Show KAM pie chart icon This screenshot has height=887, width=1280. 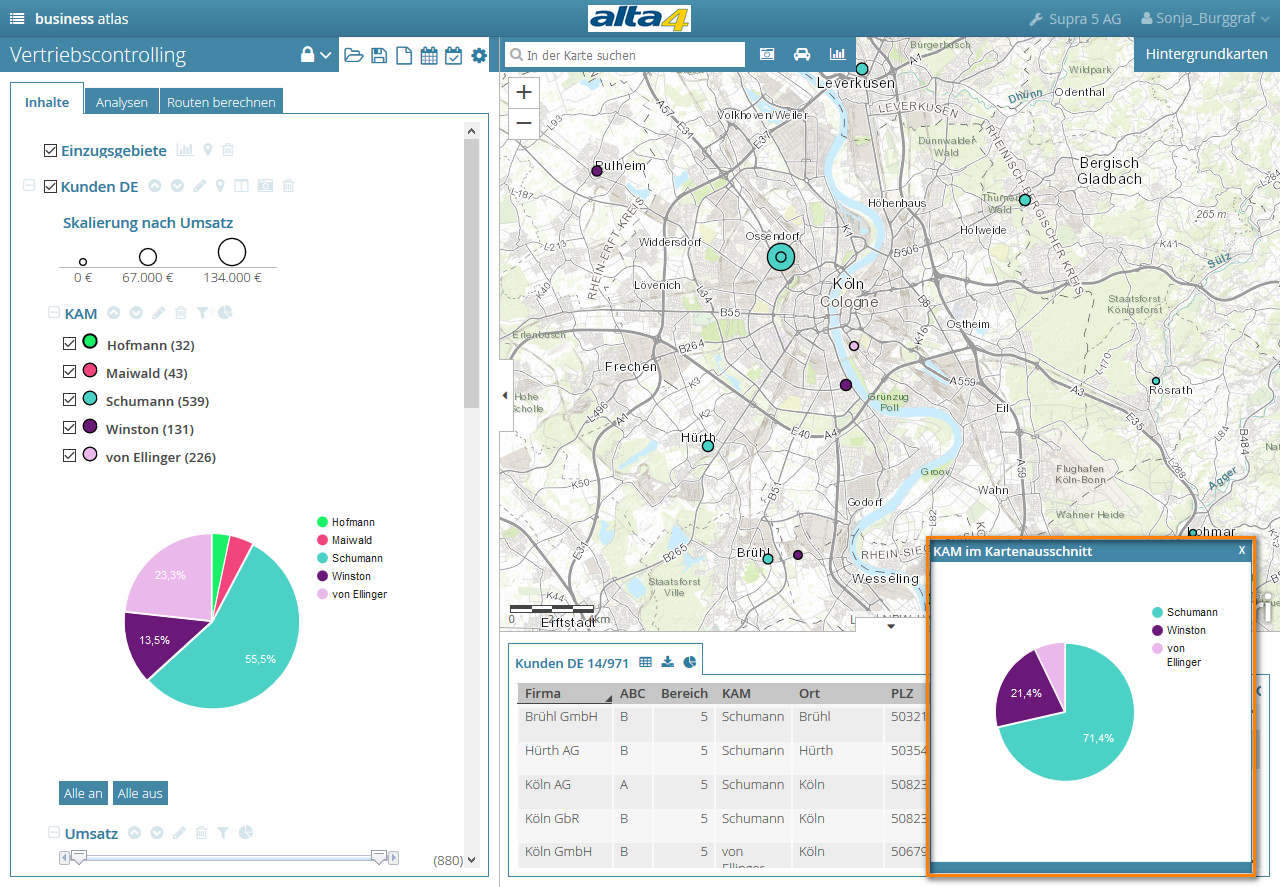[225, 313]
